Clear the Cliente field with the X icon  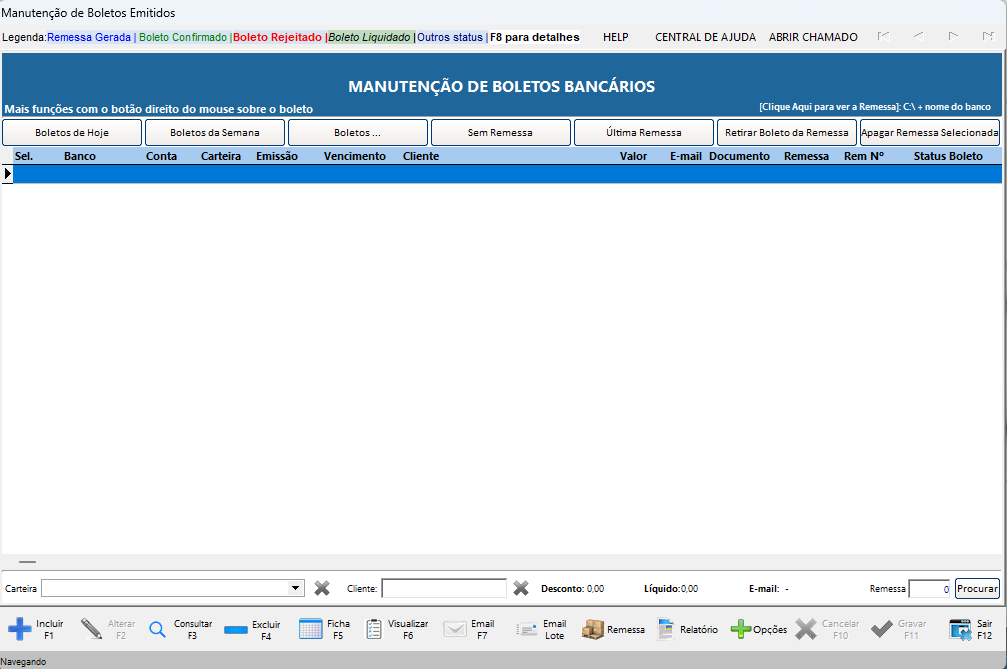click(x=521, y=588)
